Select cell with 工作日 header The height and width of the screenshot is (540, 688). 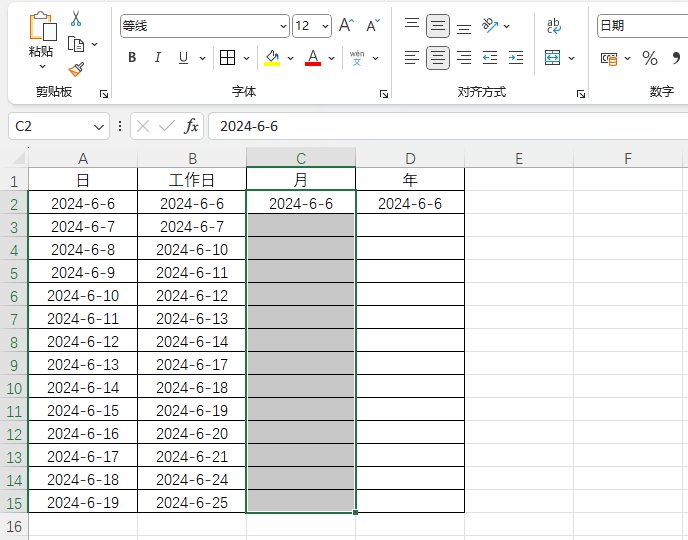[x=192, y=179]
